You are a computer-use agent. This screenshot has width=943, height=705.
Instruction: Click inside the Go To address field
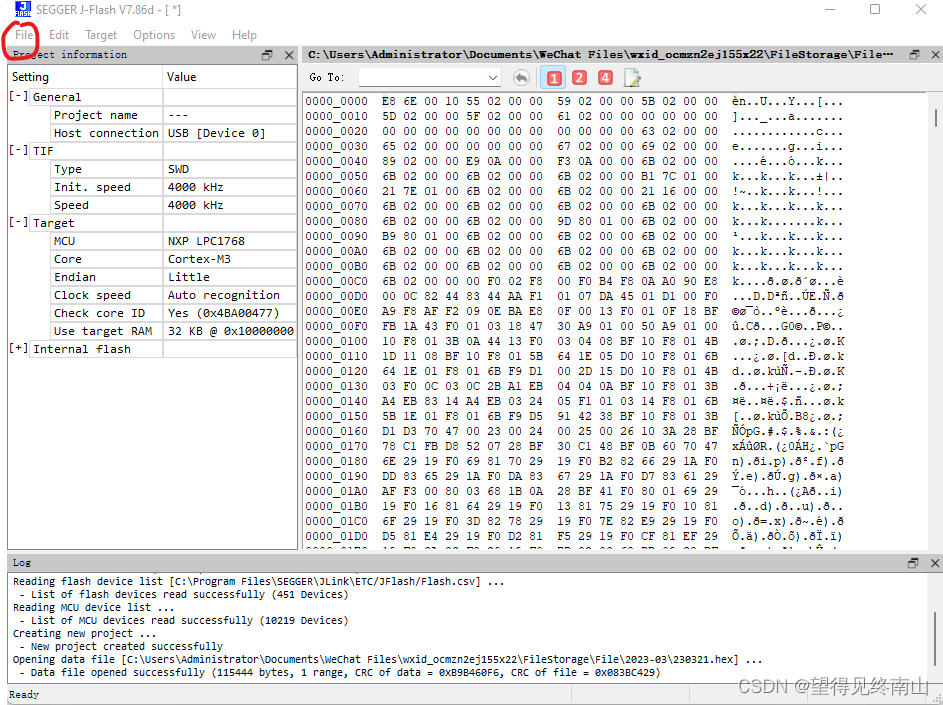pos(422,78)
